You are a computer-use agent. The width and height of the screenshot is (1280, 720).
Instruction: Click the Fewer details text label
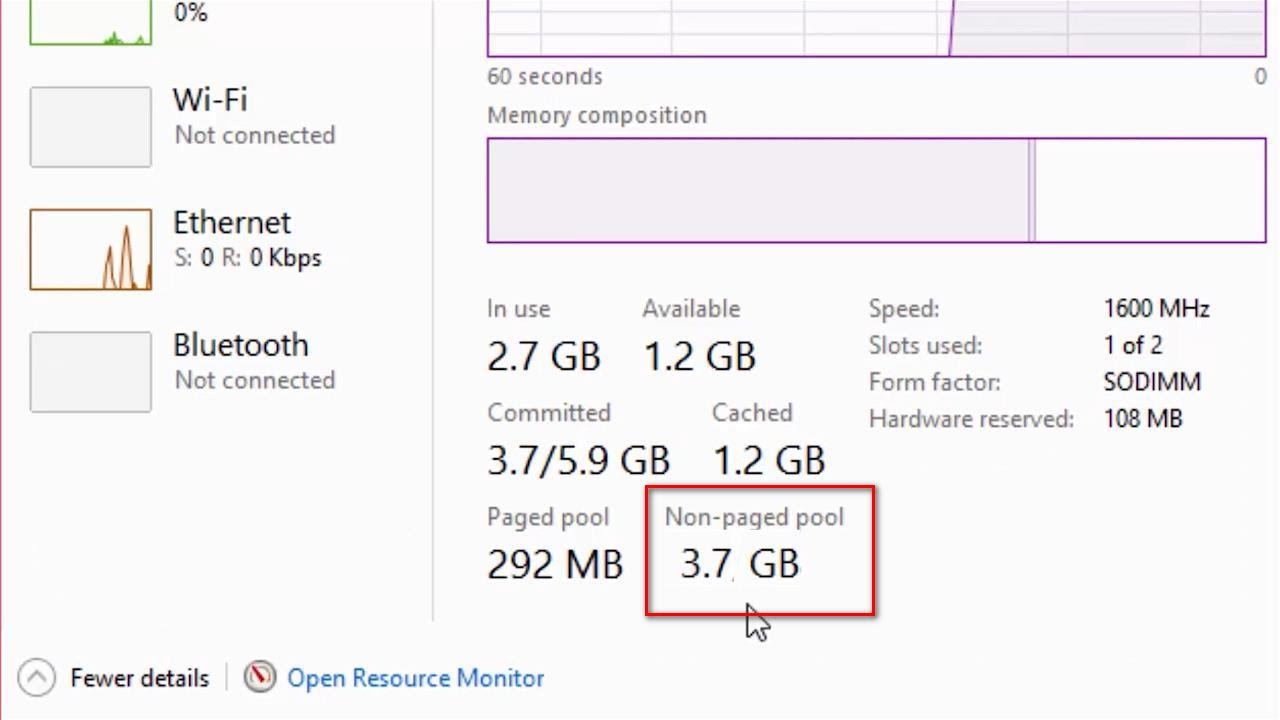pos(140,678)
